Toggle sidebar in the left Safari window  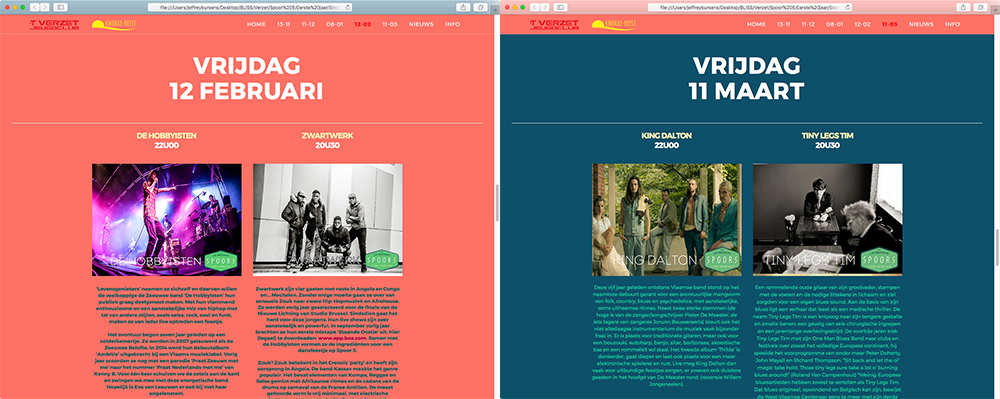(x=61, y=7)
